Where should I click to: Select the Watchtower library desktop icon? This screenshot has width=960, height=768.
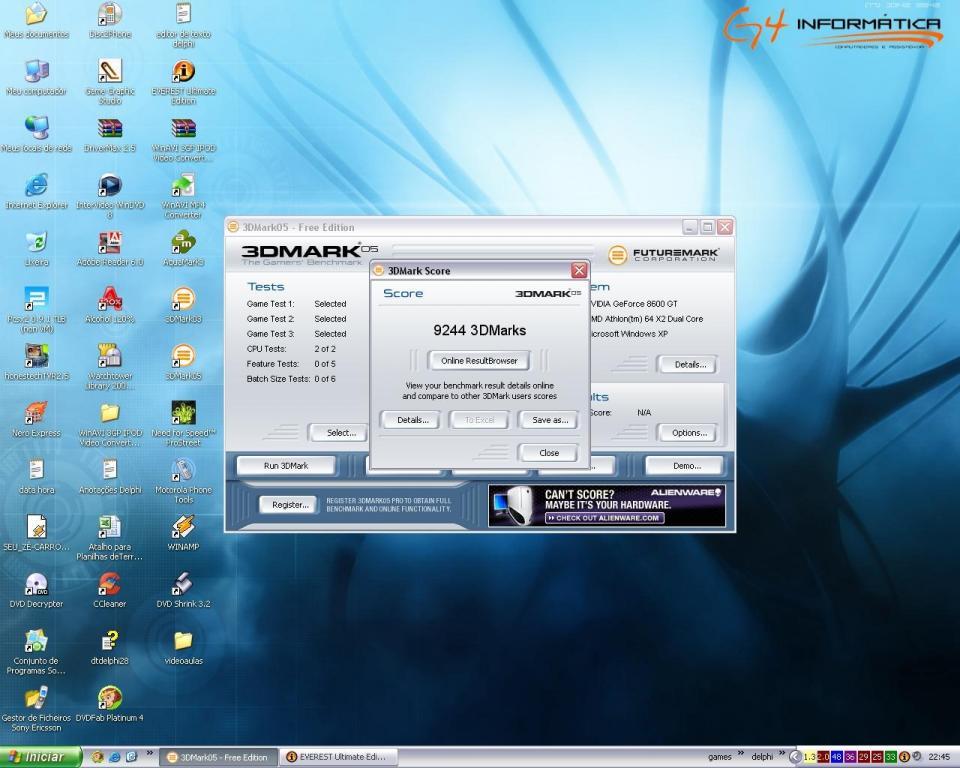point(110,367)
